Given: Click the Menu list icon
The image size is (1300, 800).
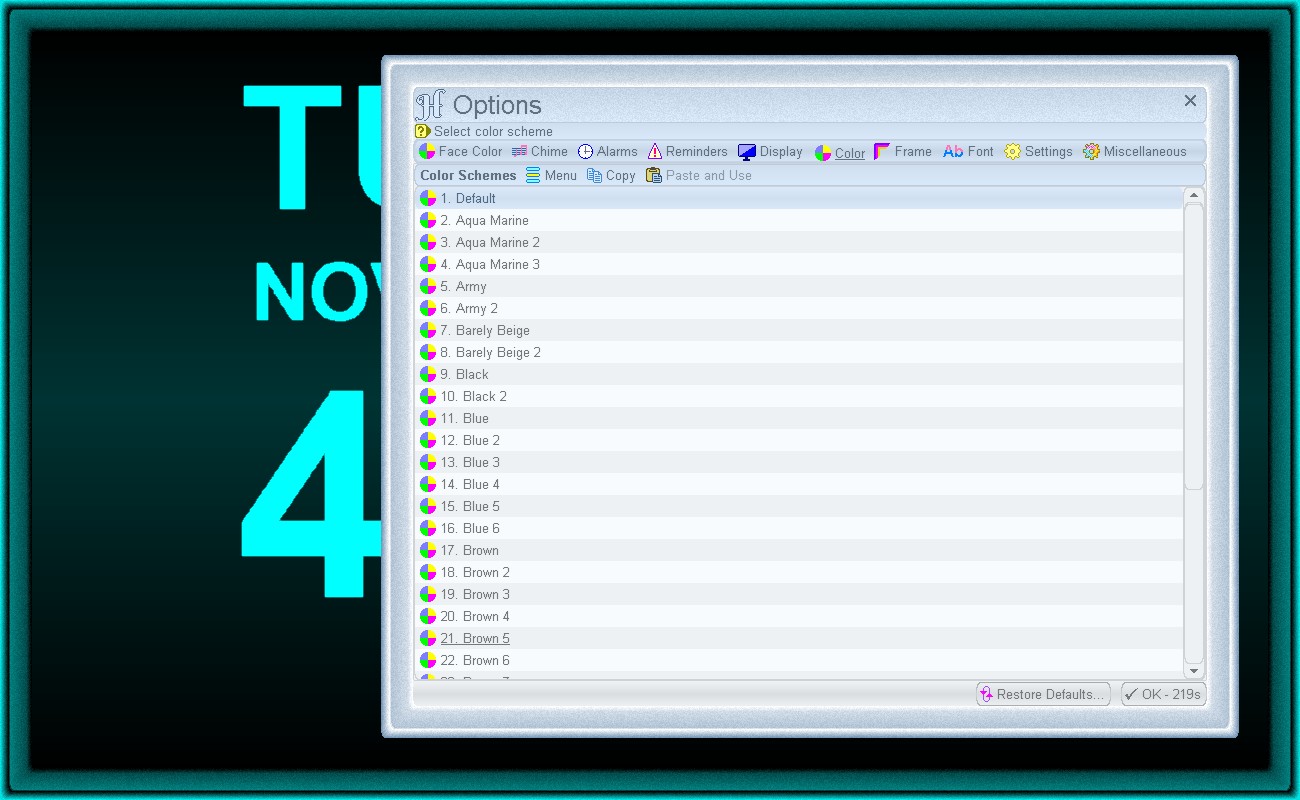Looking at the screenshot, I should click(533, 176).
